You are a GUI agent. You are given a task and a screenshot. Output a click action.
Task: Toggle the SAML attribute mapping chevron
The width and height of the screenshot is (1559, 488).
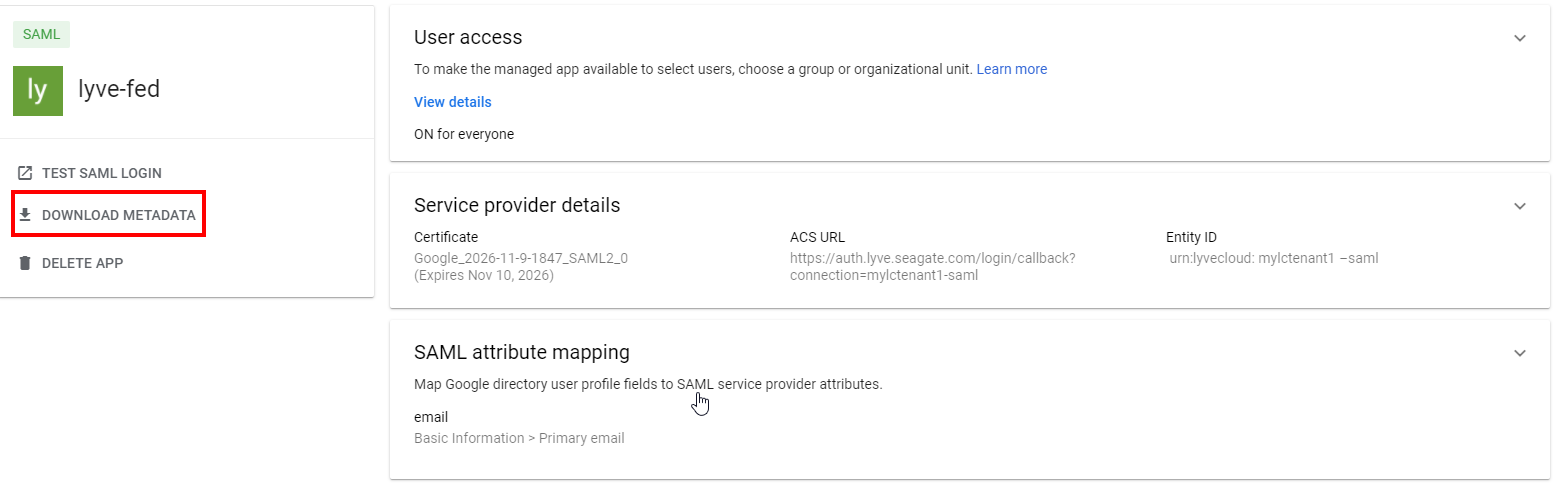click(x=1520, y=353)
